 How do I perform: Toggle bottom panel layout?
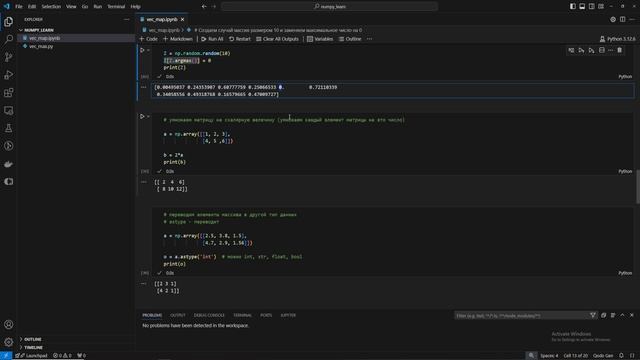tap(582, 7)
